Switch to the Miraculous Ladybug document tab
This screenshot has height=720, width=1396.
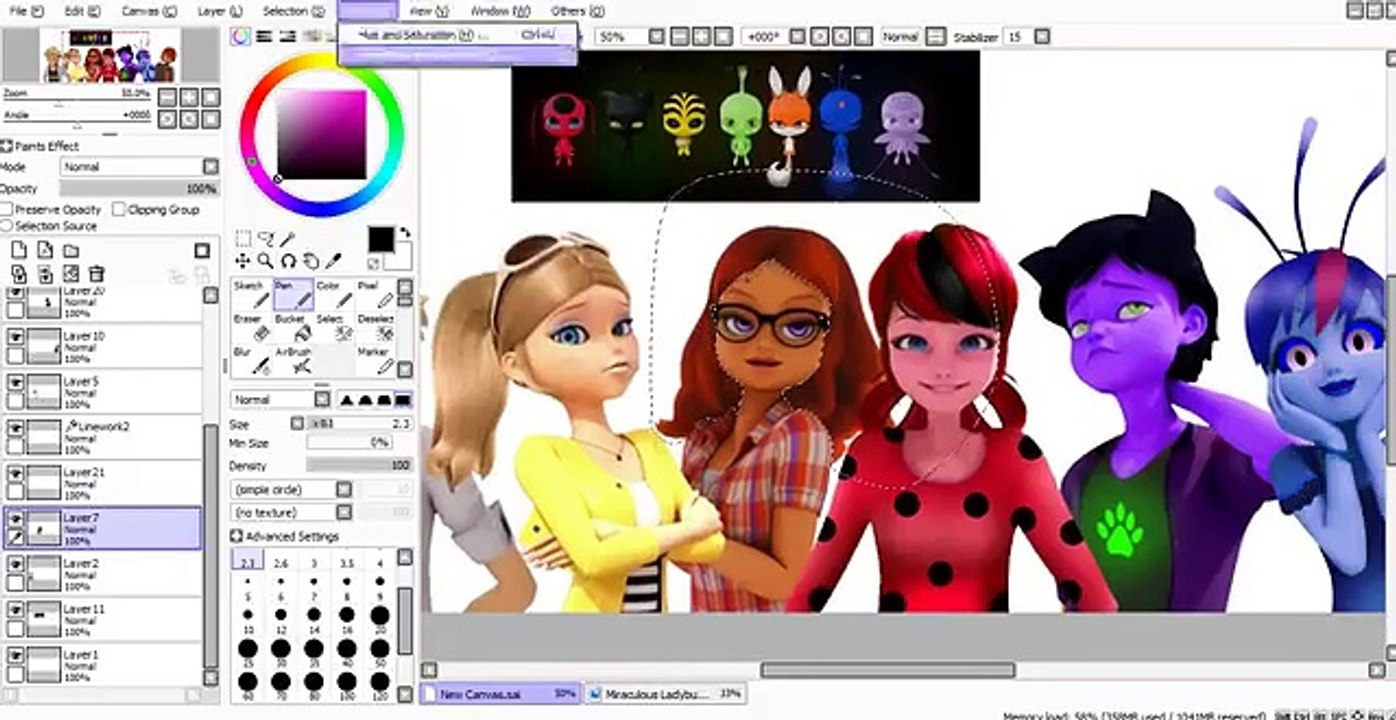665,693
